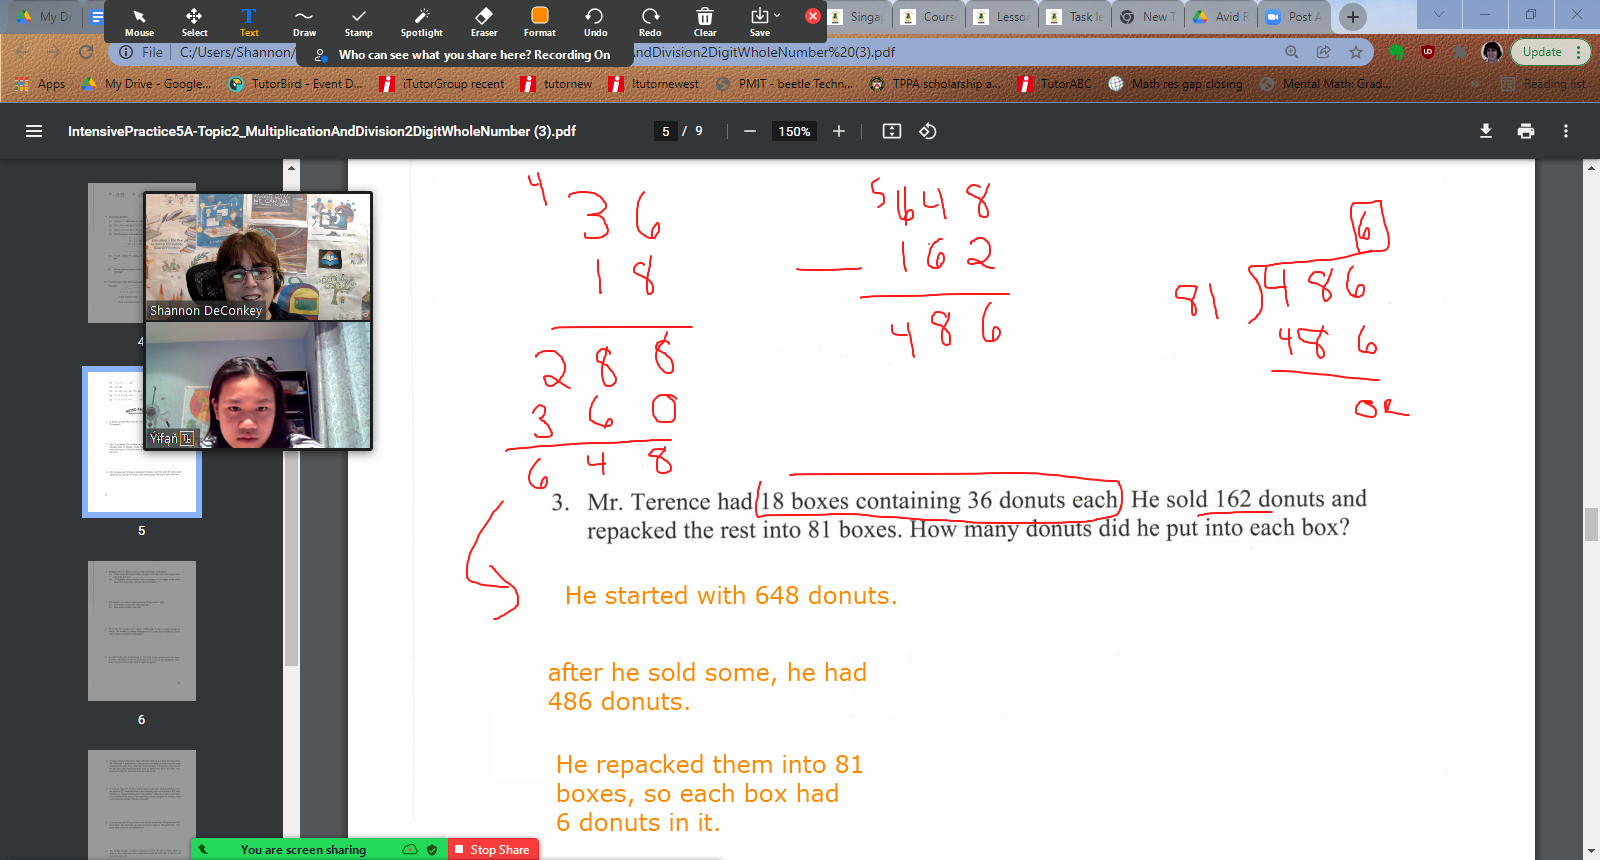1600x860 pixels.
Task: Expand the tab search dropdown
Action: coord(1439,15)
